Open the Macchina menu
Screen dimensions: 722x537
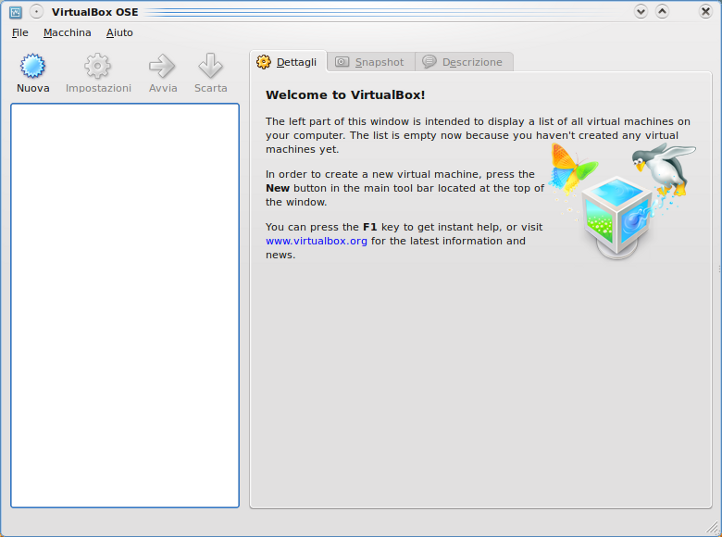(67, 33)
